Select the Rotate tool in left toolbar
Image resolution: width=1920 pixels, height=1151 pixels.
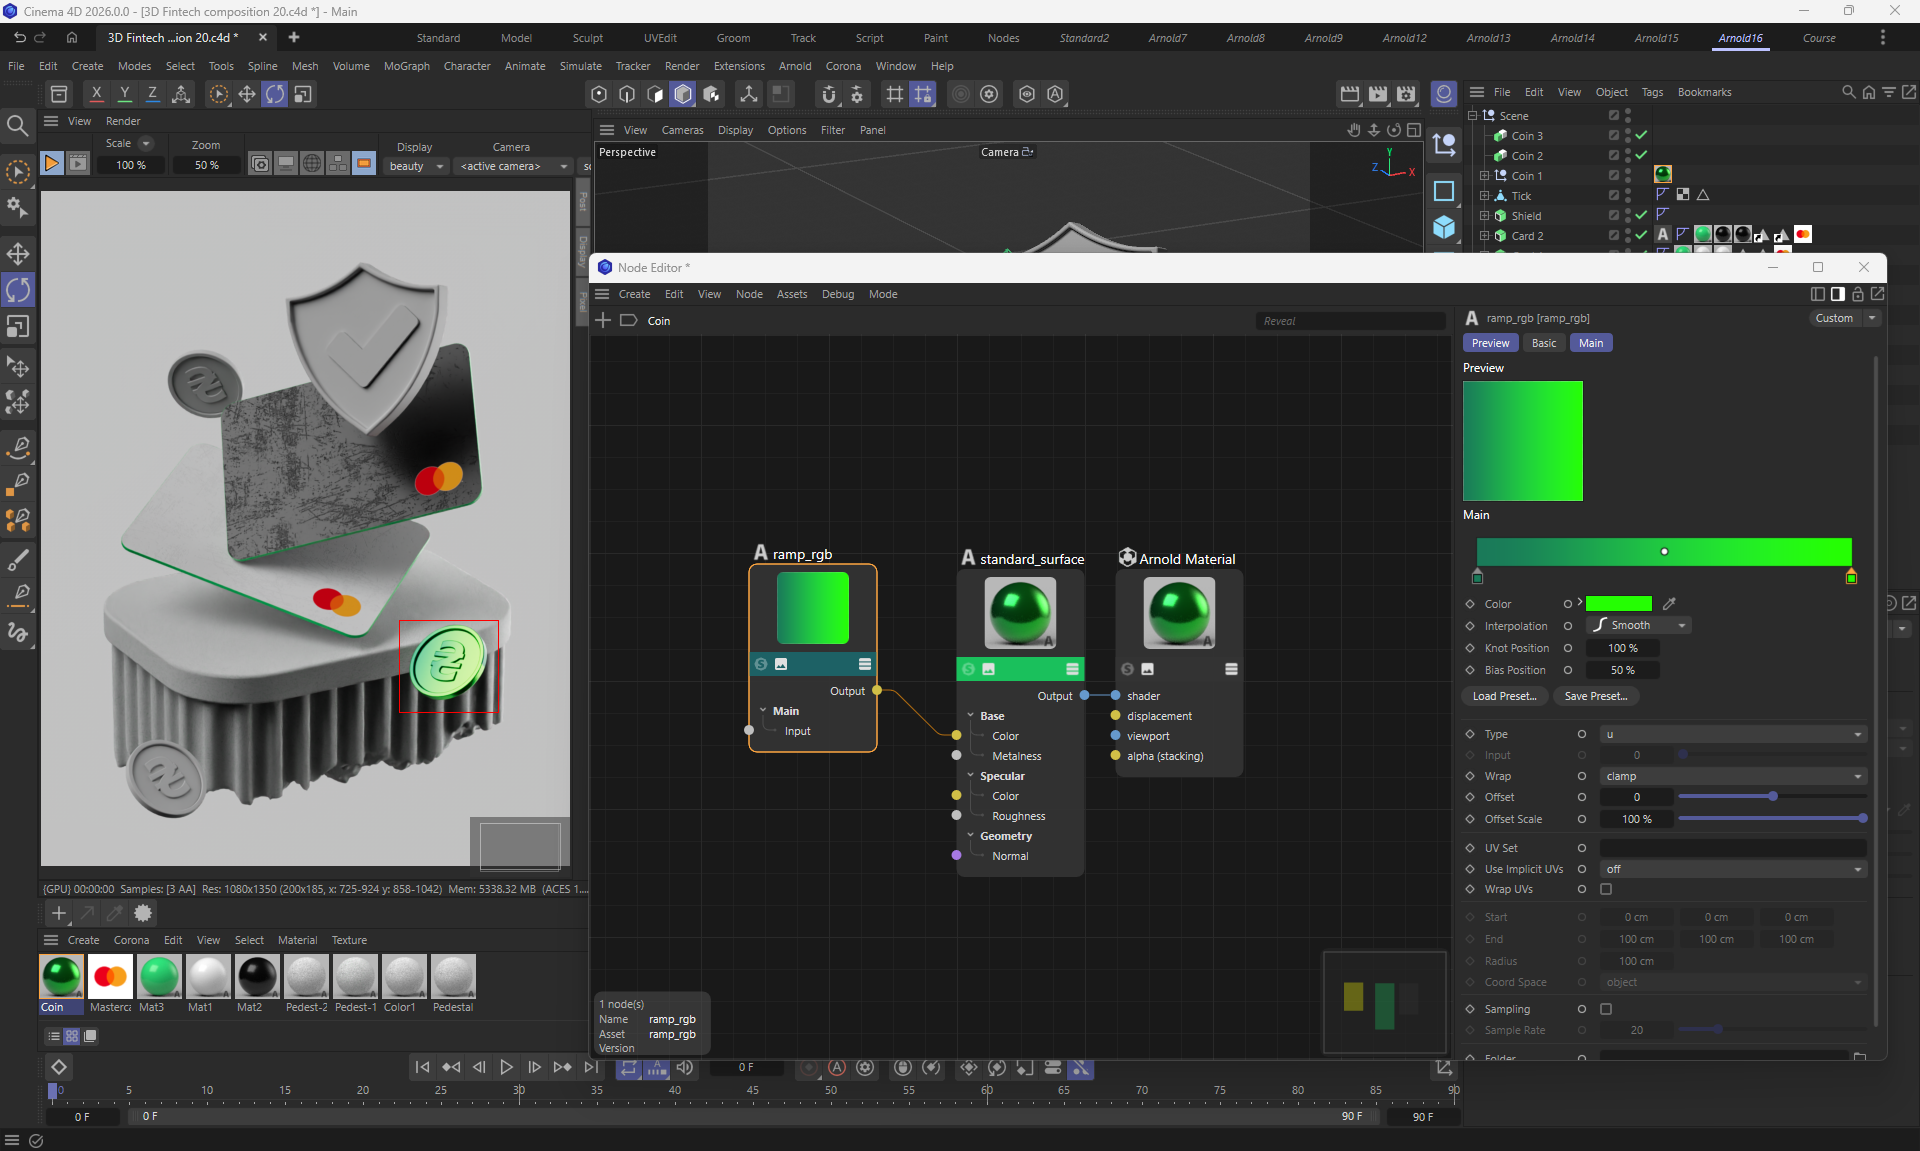(x=18, y=290)
